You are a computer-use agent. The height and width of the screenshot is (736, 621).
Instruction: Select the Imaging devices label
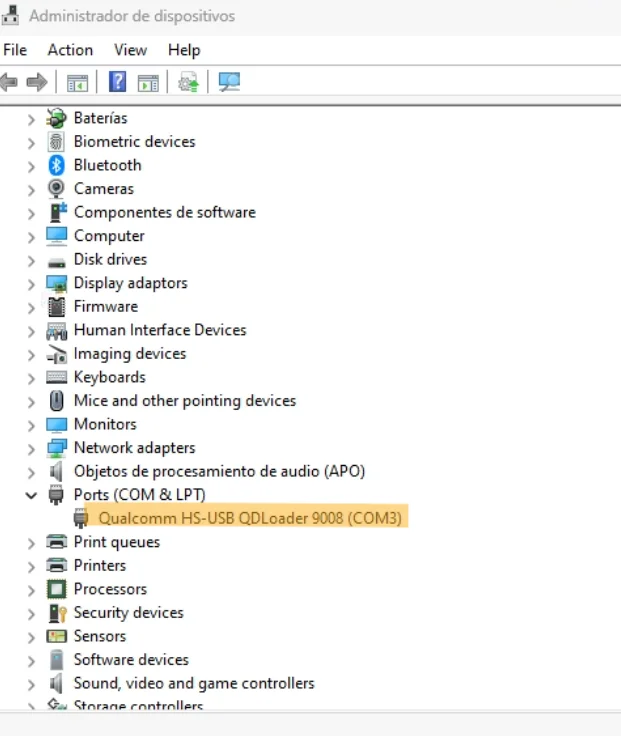(130, 354)
